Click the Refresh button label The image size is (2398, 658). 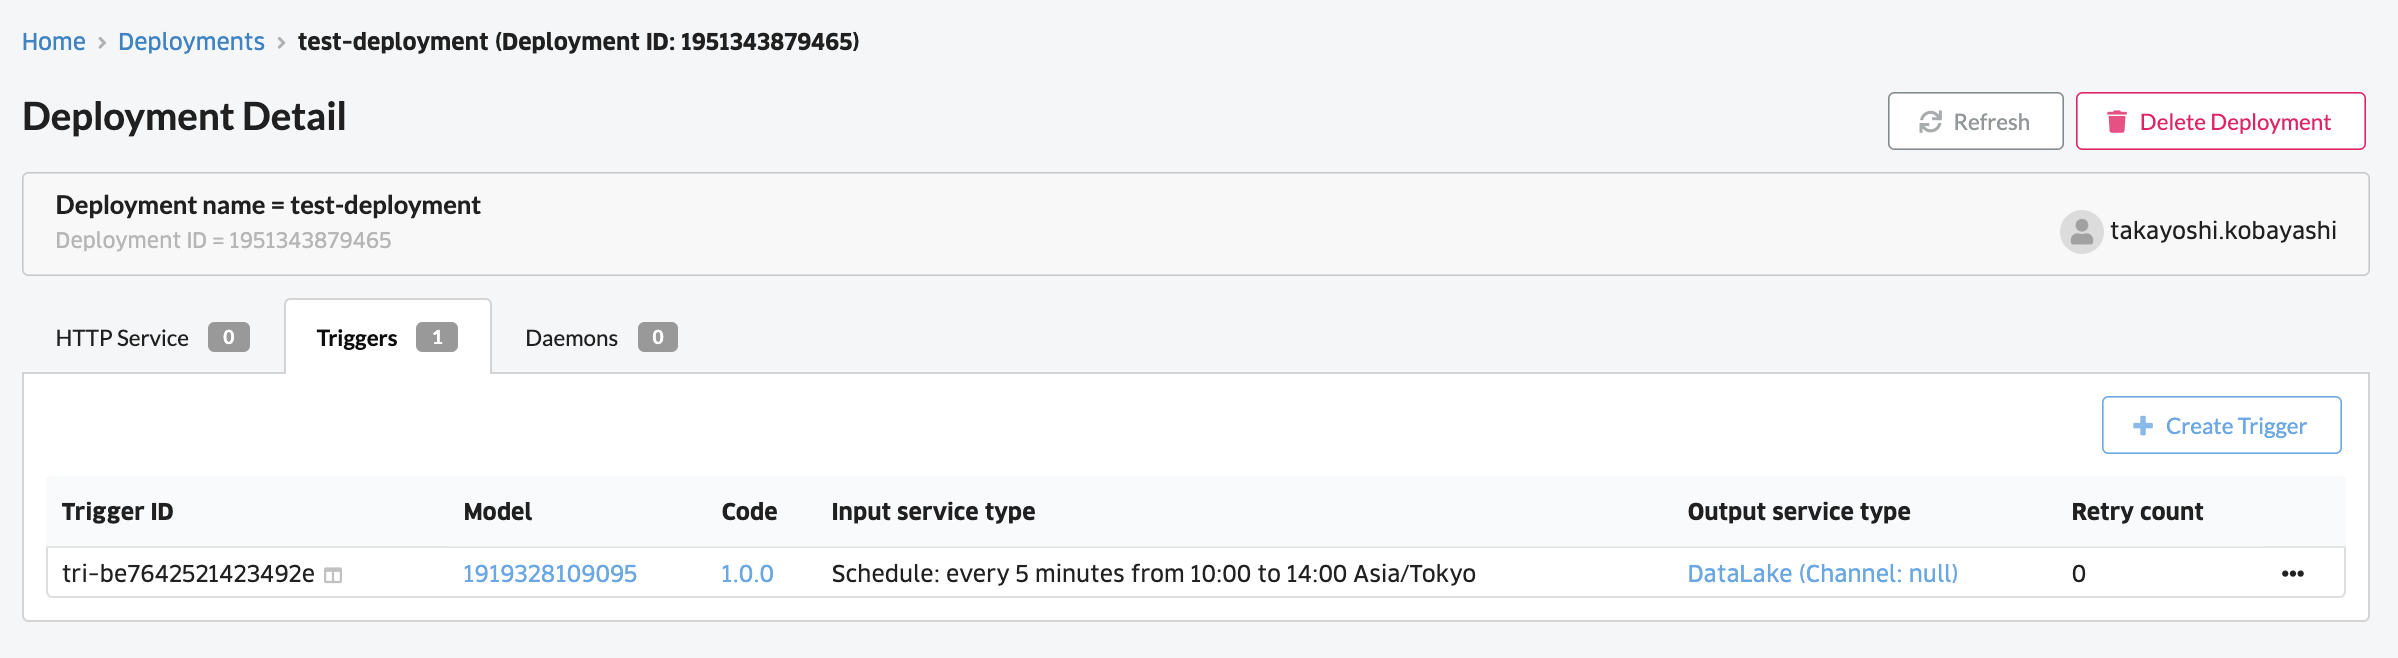[1991, 122]
